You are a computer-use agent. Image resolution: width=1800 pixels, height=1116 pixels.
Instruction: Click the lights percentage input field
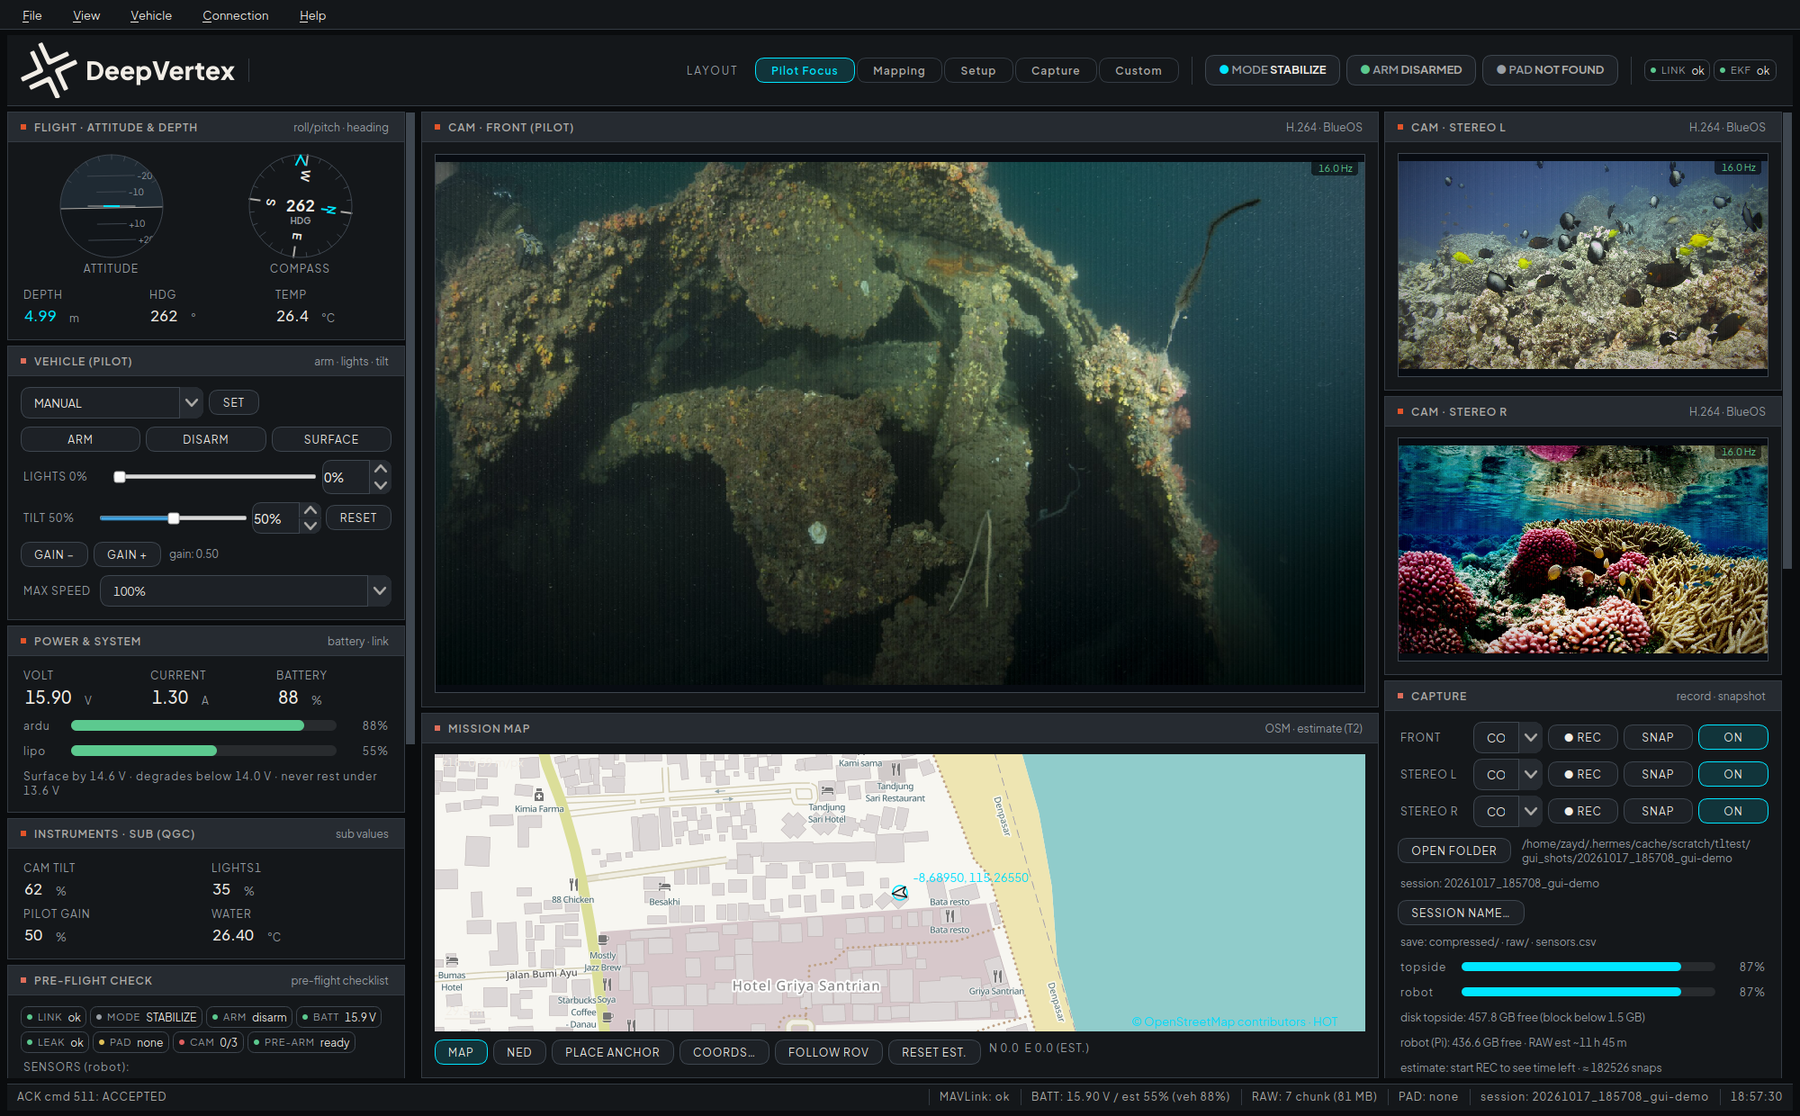(x=345, y=477)
